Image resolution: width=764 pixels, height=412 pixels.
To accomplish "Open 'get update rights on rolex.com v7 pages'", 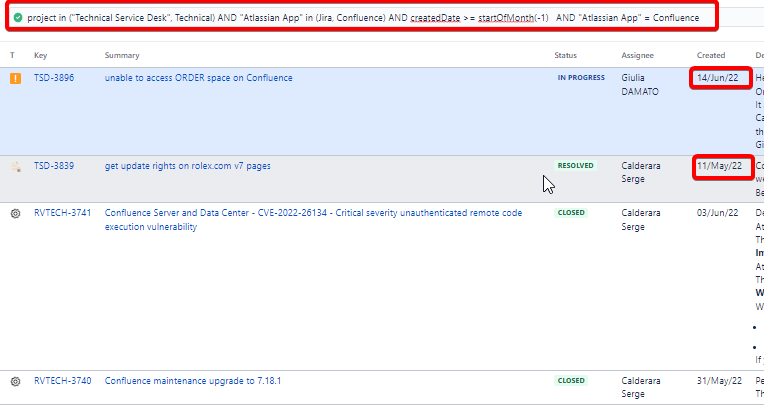I will coord(188,166).
